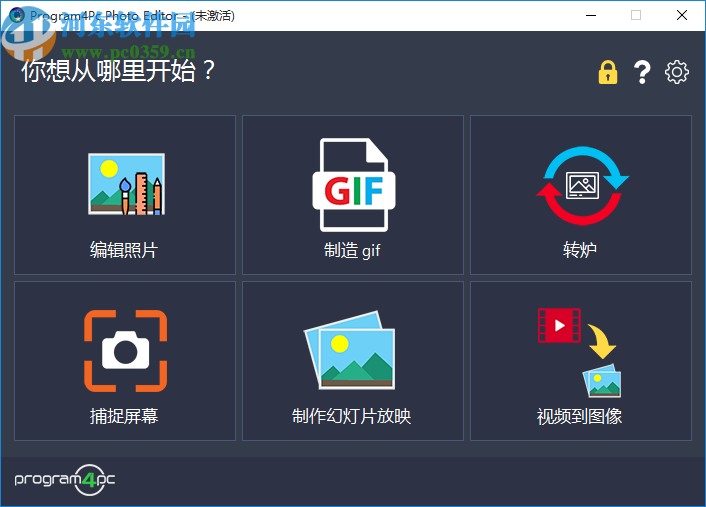
Task: Open the 视频到图像 video-to-image icon
Action: pyautogui.click(x=579, y=353)
